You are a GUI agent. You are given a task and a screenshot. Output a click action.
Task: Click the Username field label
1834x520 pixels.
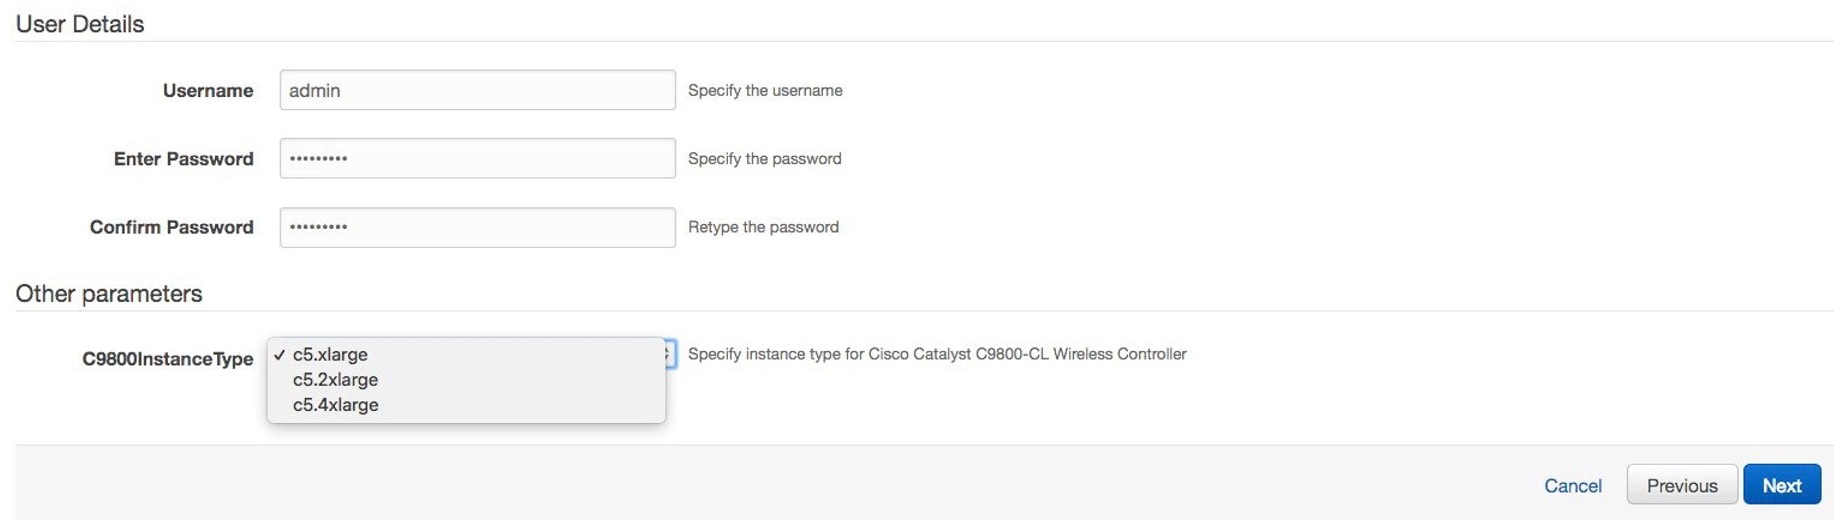[x=208, y=90]
